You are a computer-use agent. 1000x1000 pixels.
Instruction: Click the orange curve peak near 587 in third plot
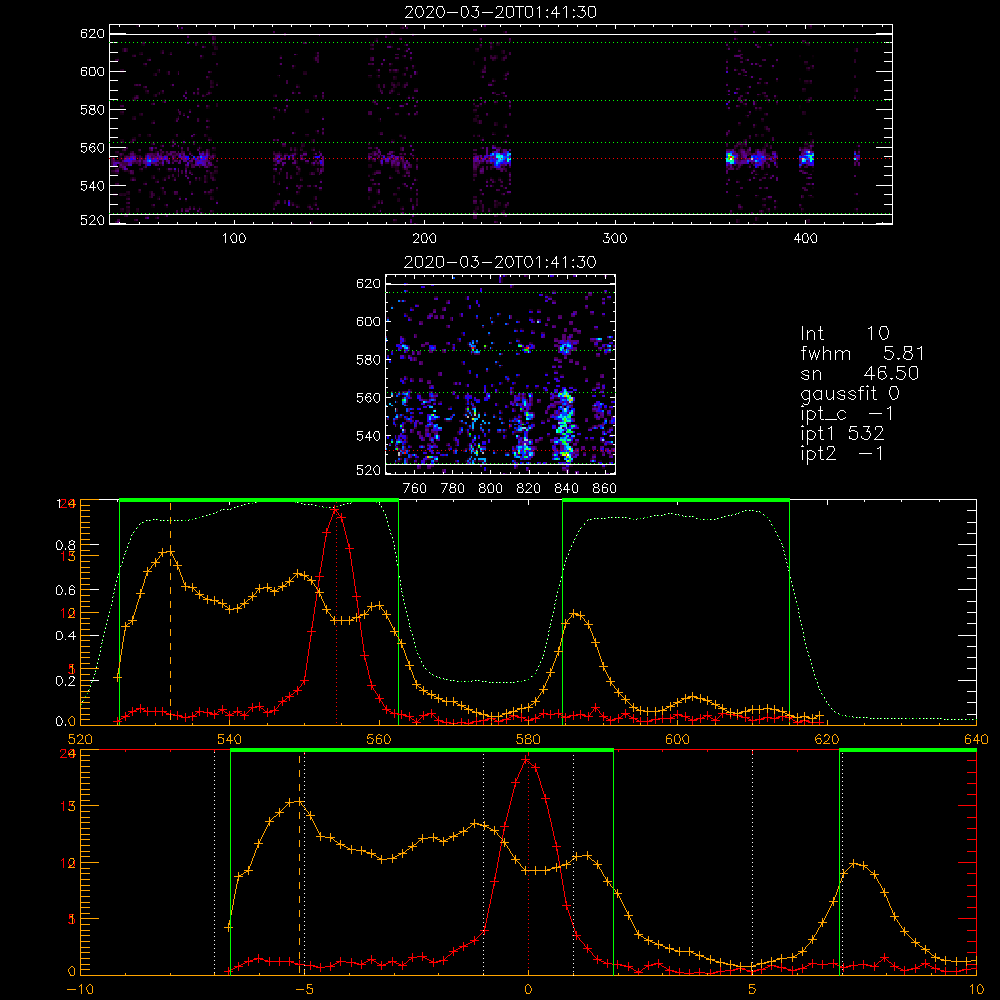point(575,614)
